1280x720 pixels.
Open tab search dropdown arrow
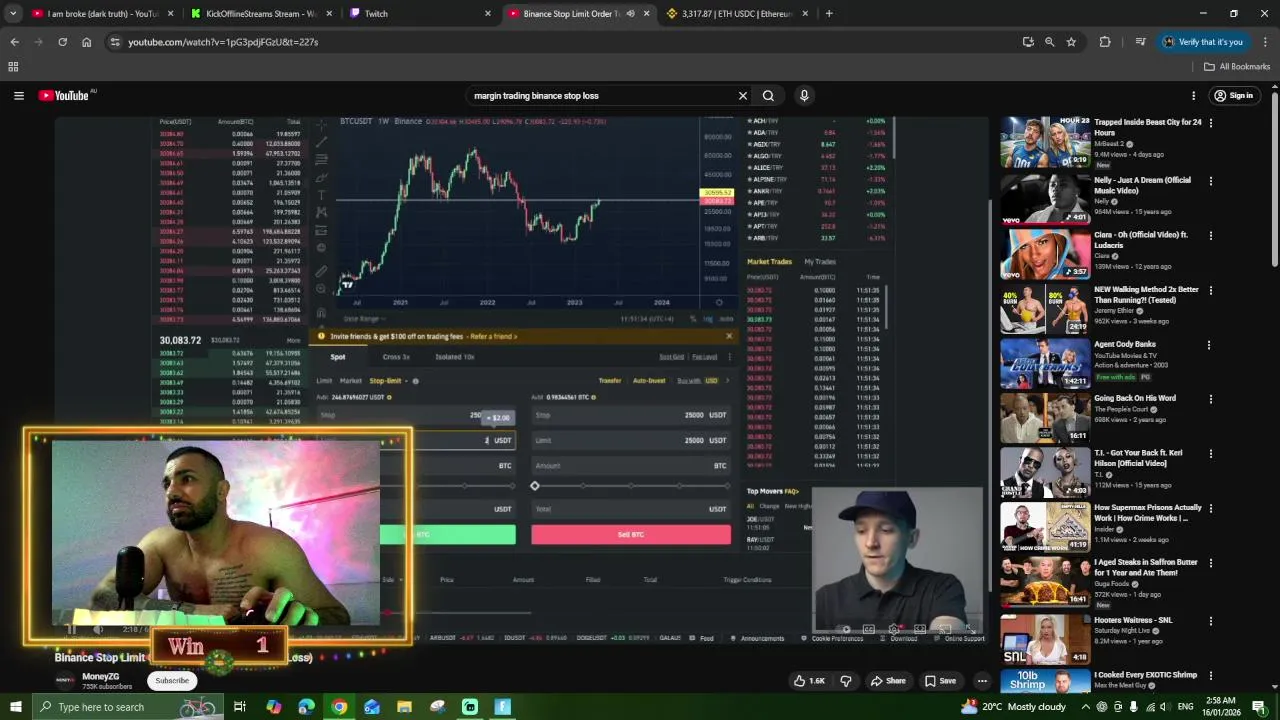click(13, 14)
